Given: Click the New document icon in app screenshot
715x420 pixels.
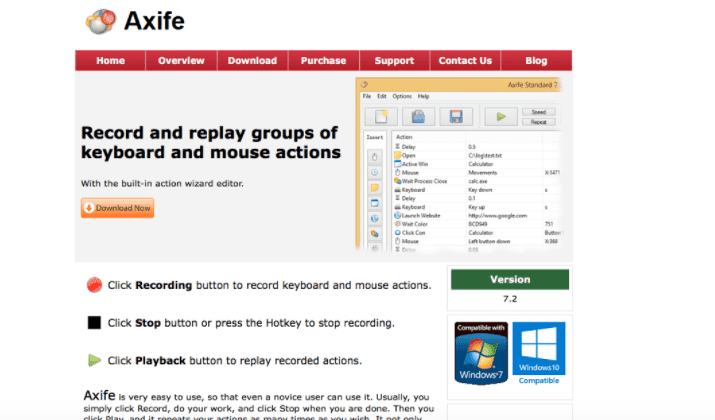Looking at the screenshot, I should (x=381, y=117).
